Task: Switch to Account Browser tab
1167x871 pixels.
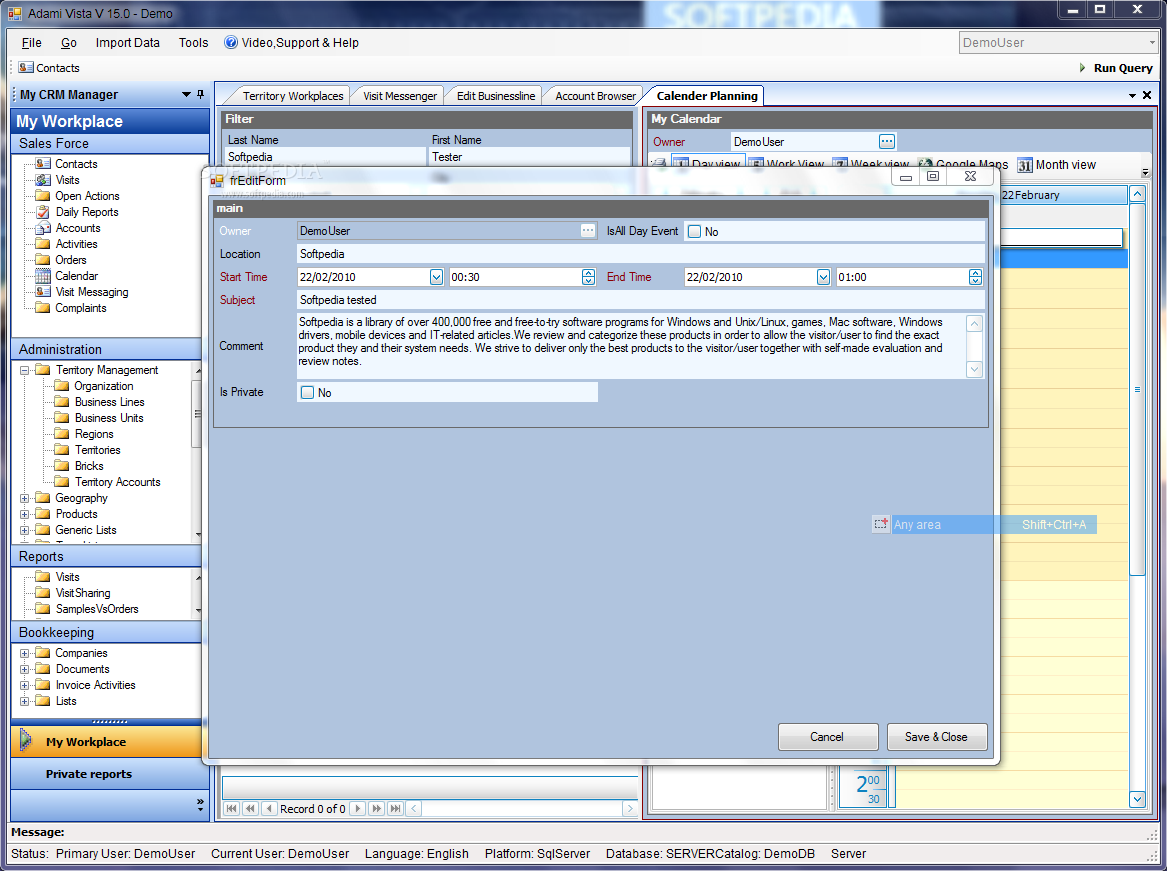Action: pos(595,96)
